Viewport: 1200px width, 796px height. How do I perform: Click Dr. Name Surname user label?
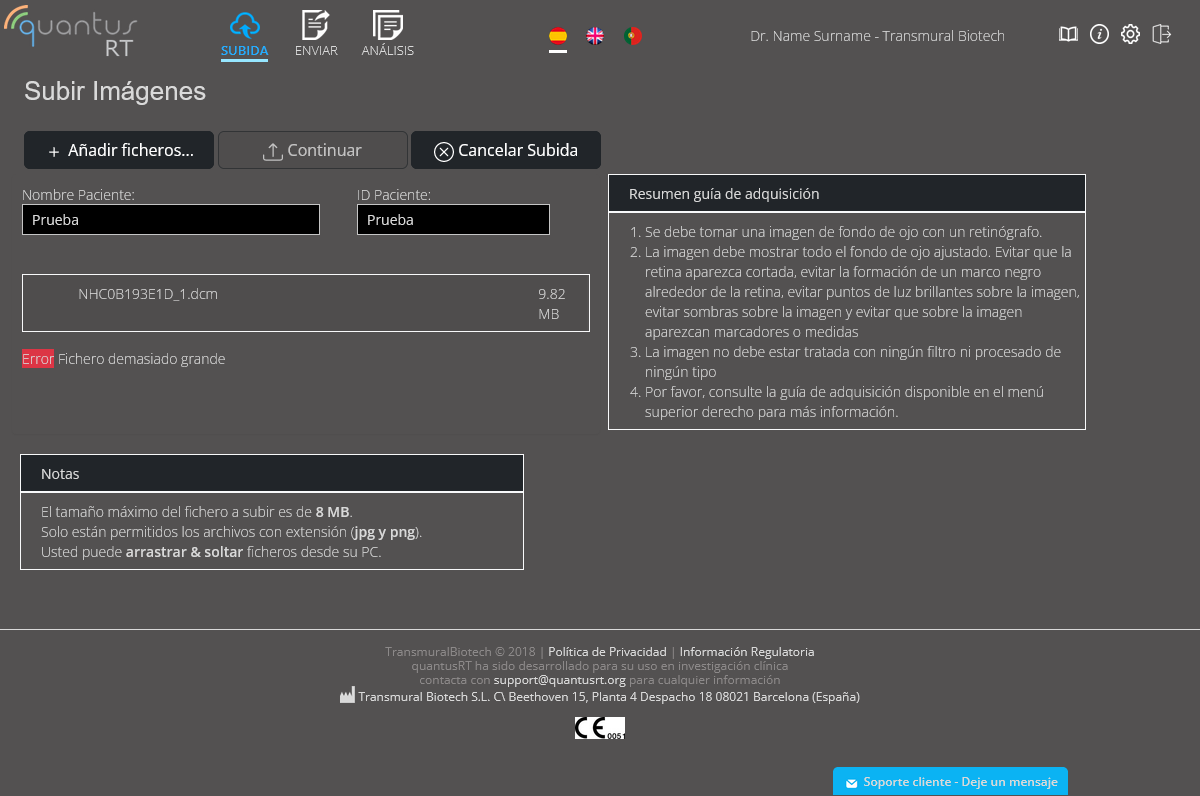click(x=877, y=36)
